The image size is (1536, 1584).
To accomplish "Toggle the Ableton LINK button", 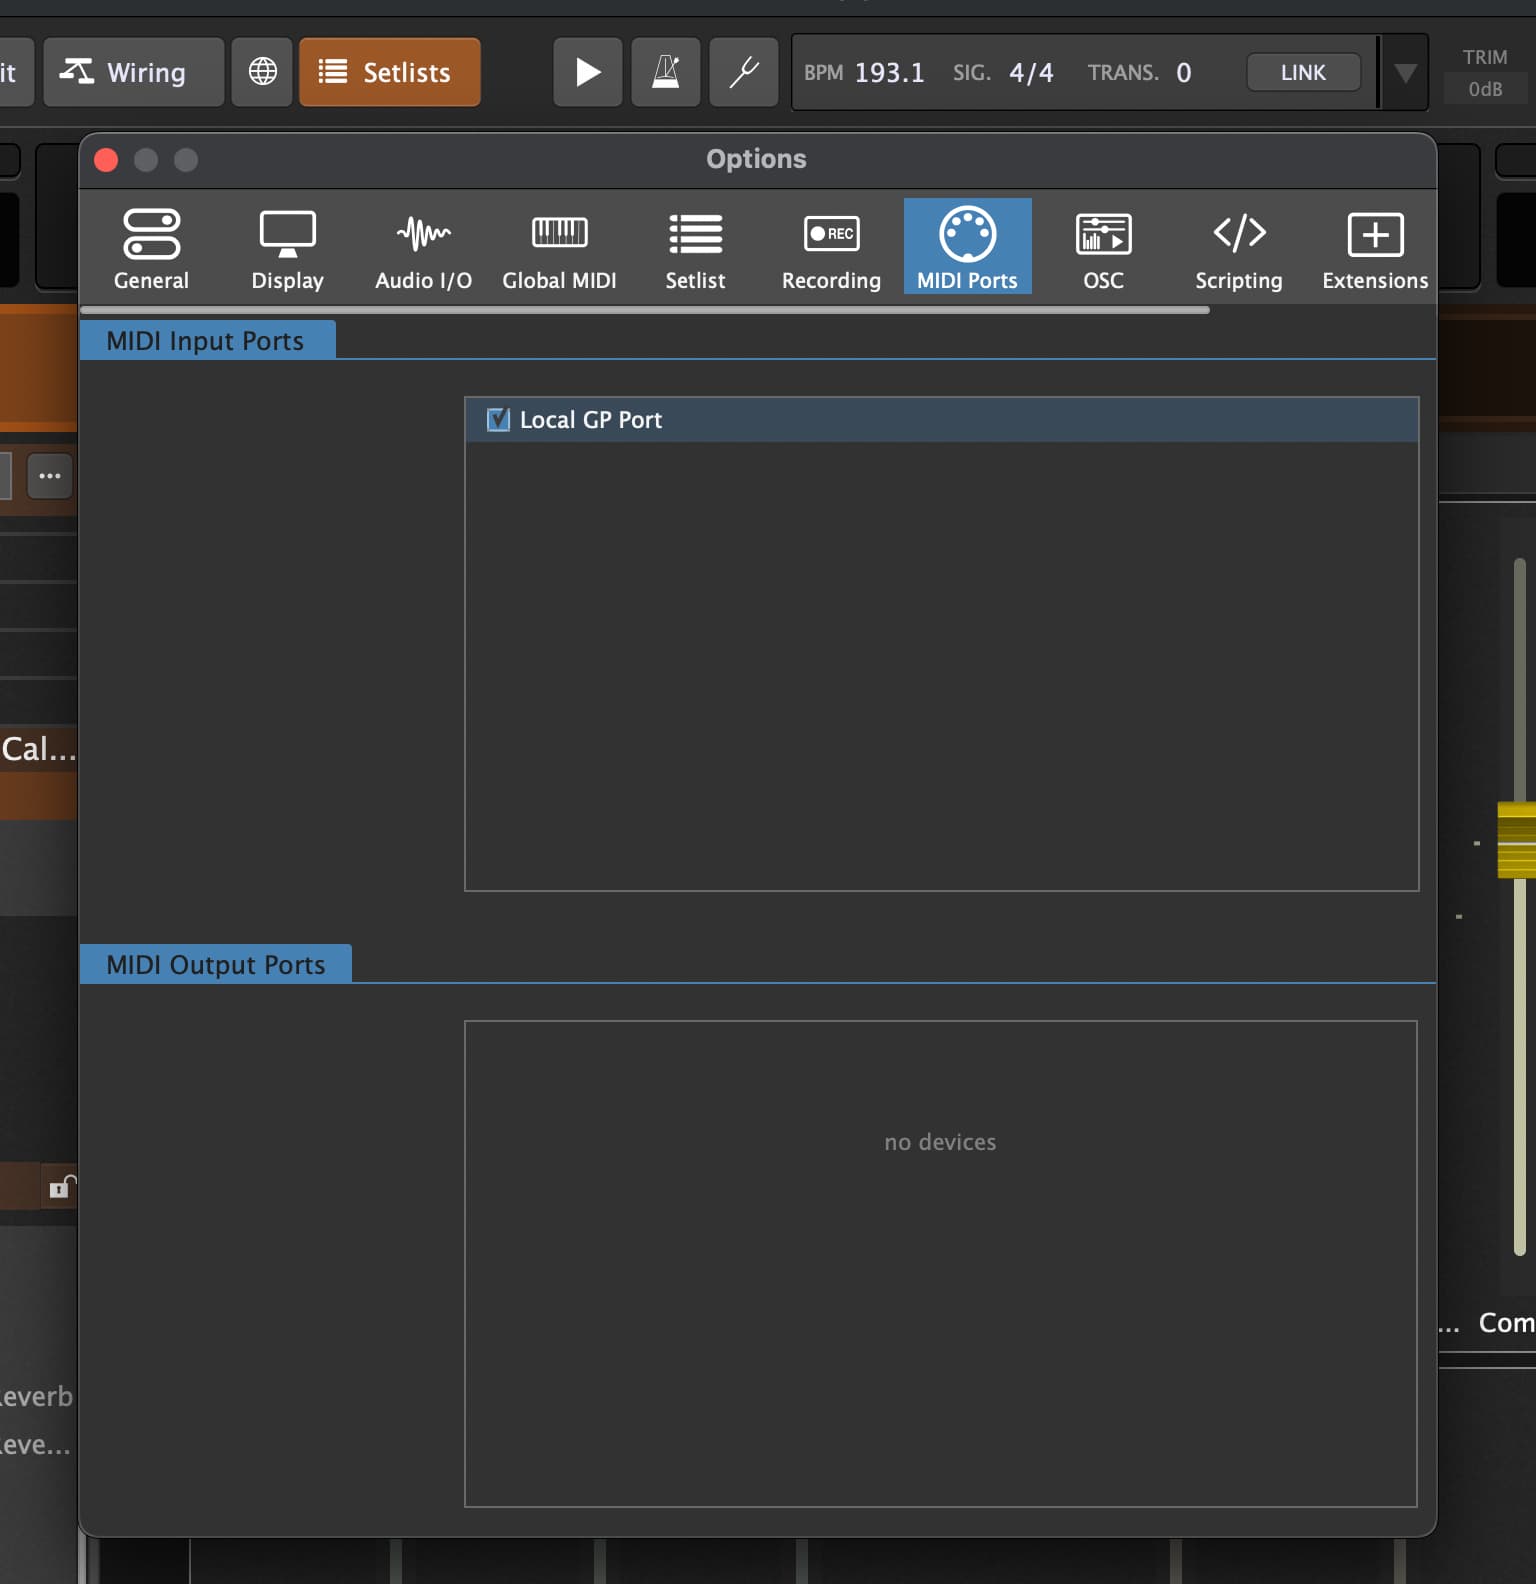I will click(1302, 72).
